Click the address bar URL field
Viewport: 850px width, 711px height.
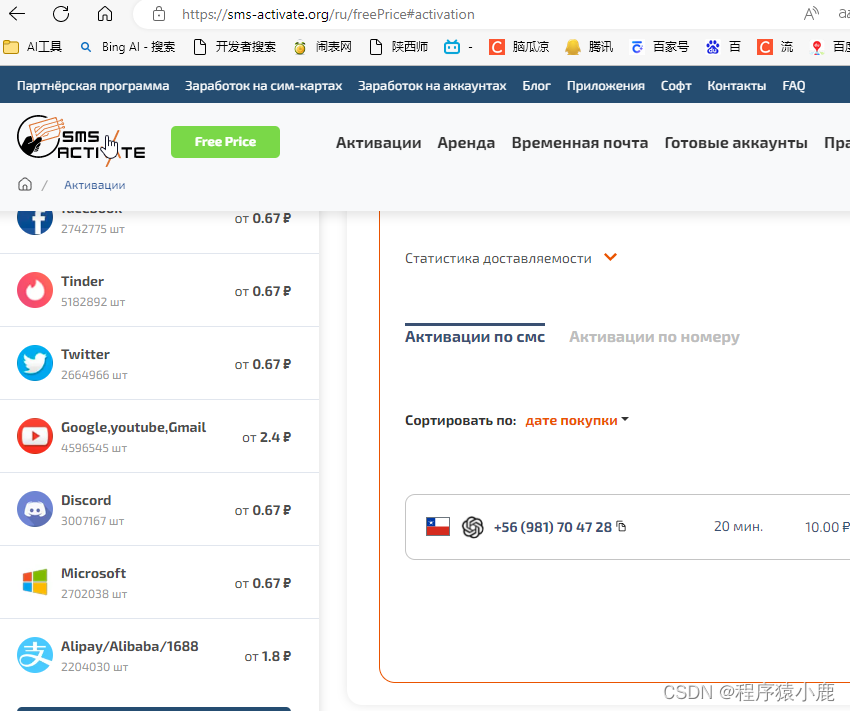pos(329,14)
